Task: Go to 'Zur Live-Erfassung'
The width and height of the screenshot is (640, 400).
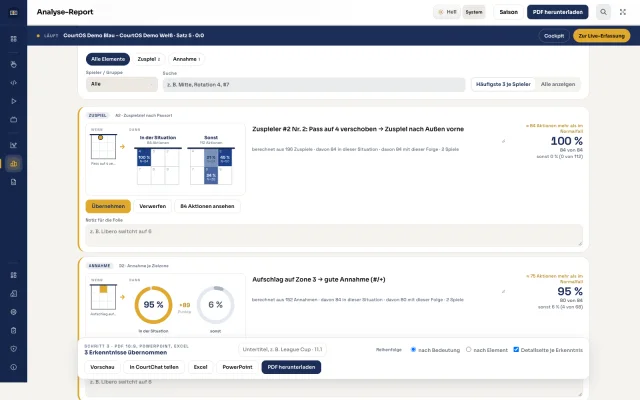Action: tap(601, 36)
